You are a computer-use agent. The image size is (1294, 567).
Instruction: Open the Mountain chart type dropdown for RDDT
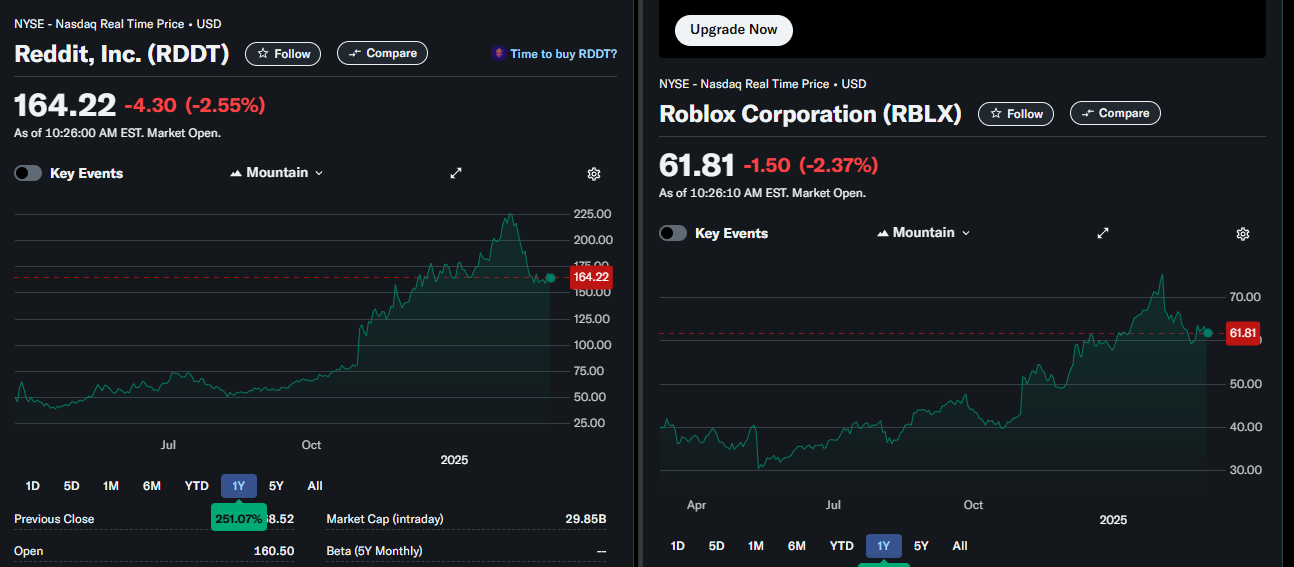277,173
